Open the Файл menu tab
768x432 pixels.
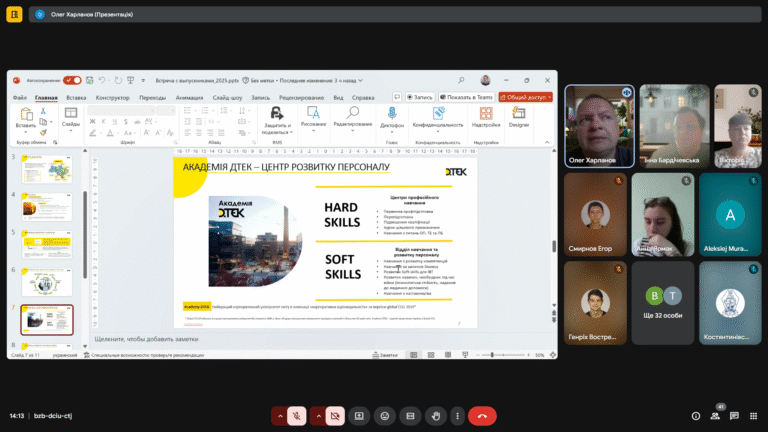(20, 97)
